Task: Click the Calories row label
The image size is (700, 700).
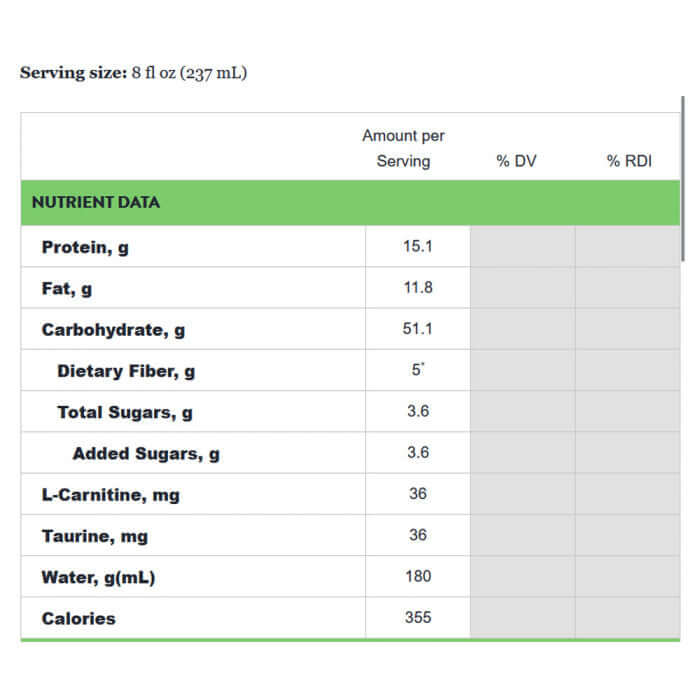Action: tap(78, 618)
